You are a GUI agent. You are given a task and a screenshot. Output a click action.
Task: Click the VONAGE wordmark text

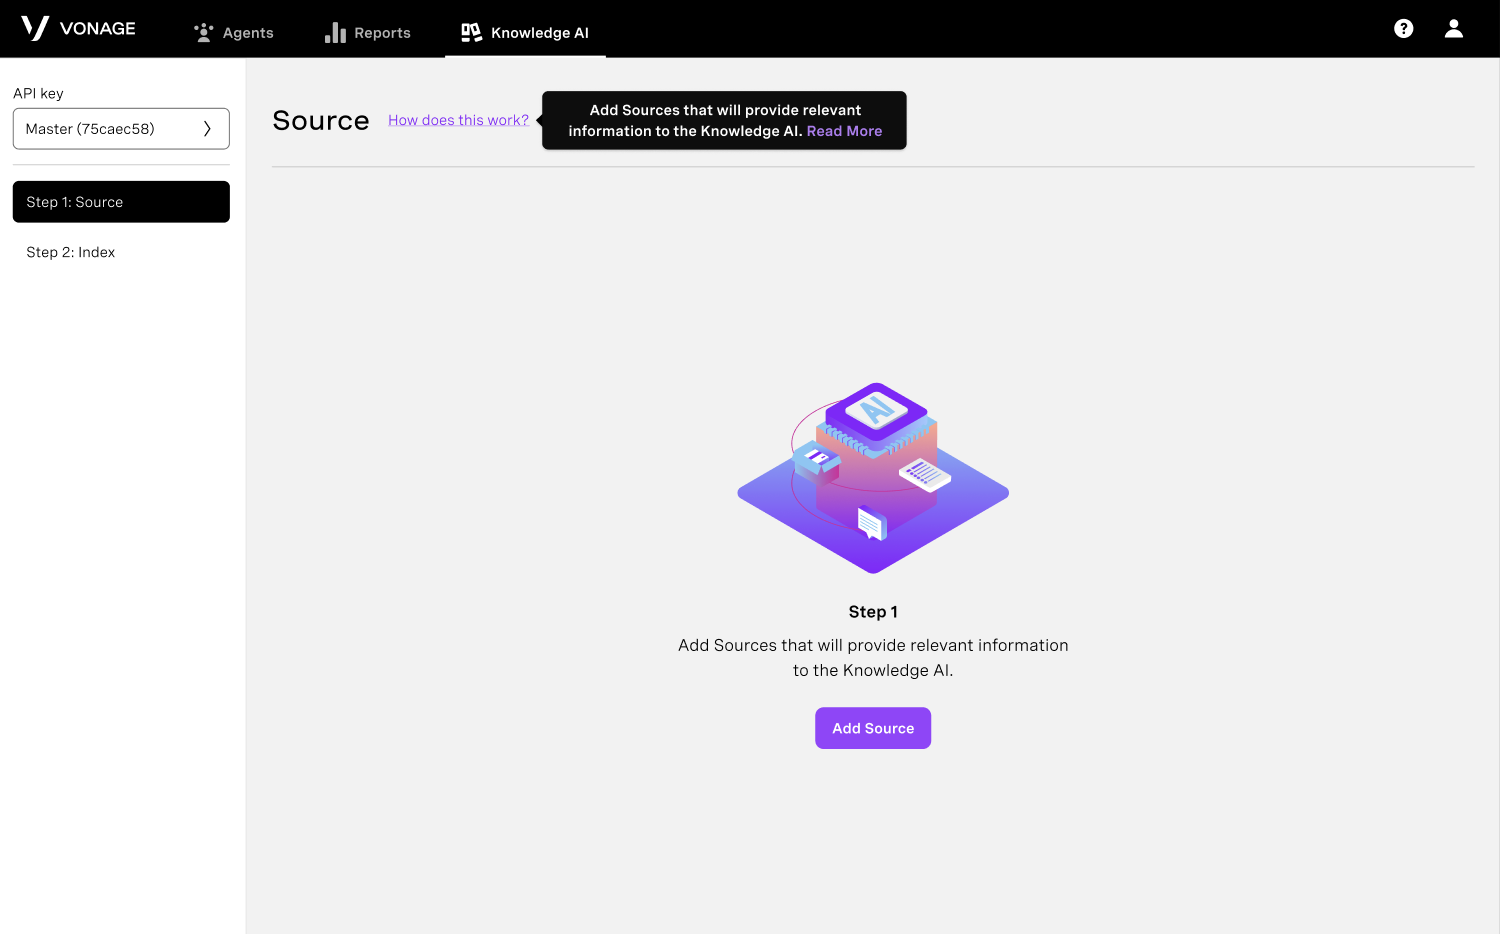[97, 28]
